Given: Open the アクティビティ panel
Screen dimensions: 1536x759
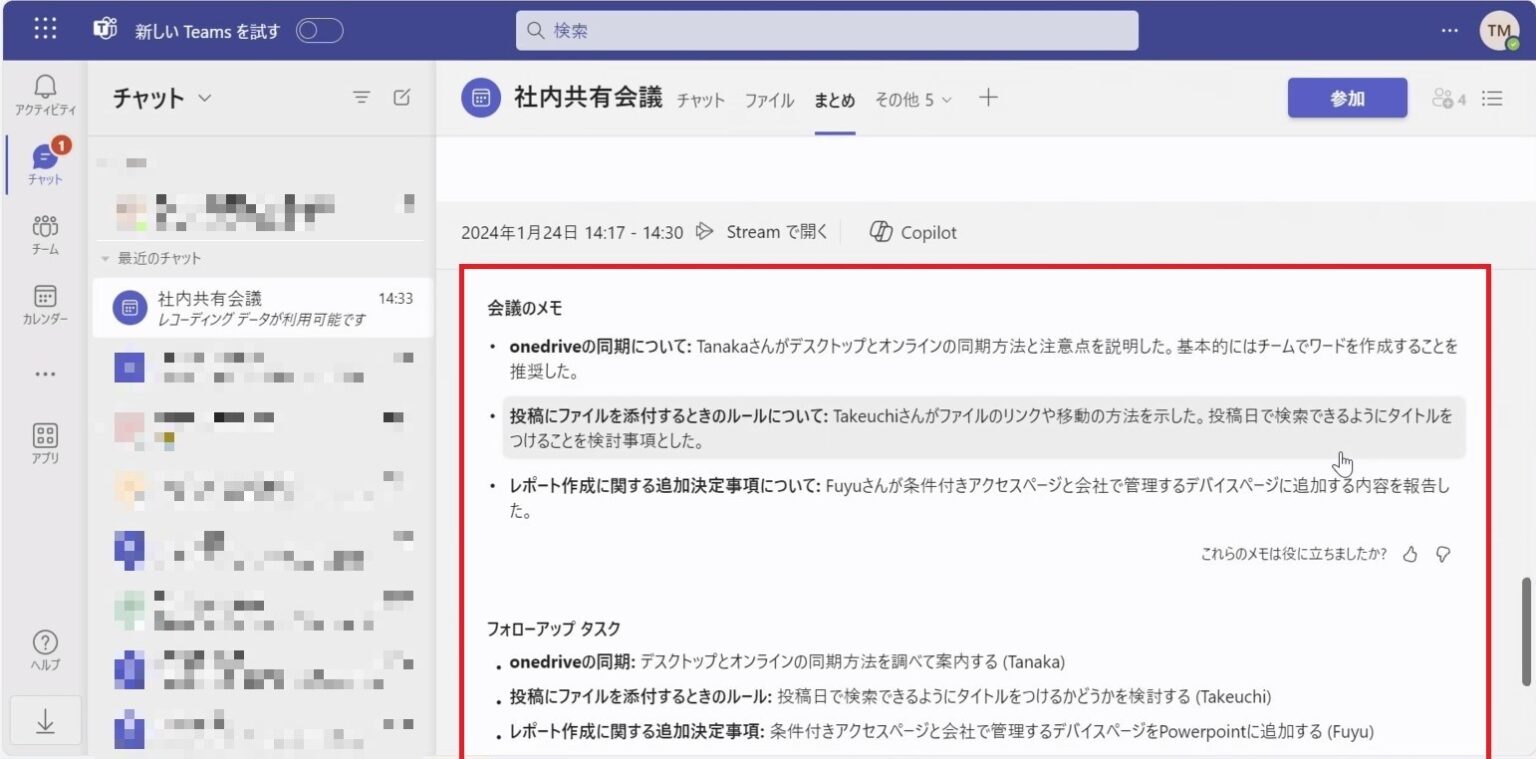Looking at the screenshot, I should (44, 95).
